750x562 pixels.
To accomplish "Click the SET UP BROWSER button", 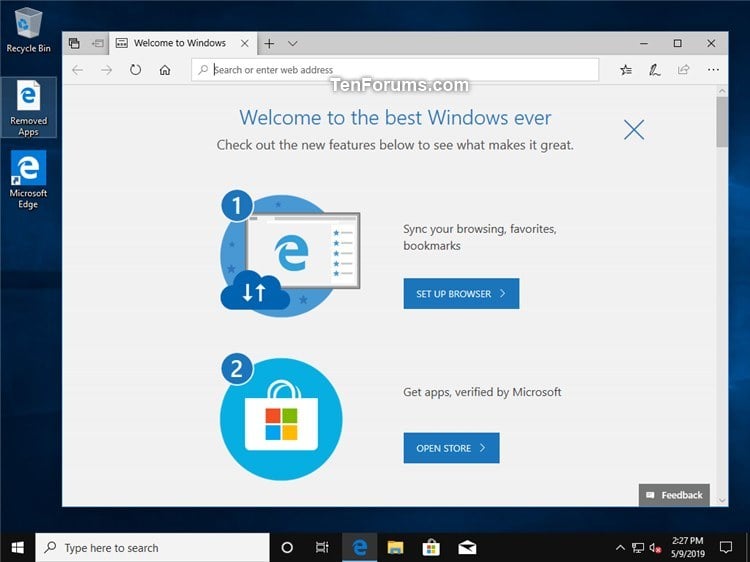I will (x=461, y=294).
